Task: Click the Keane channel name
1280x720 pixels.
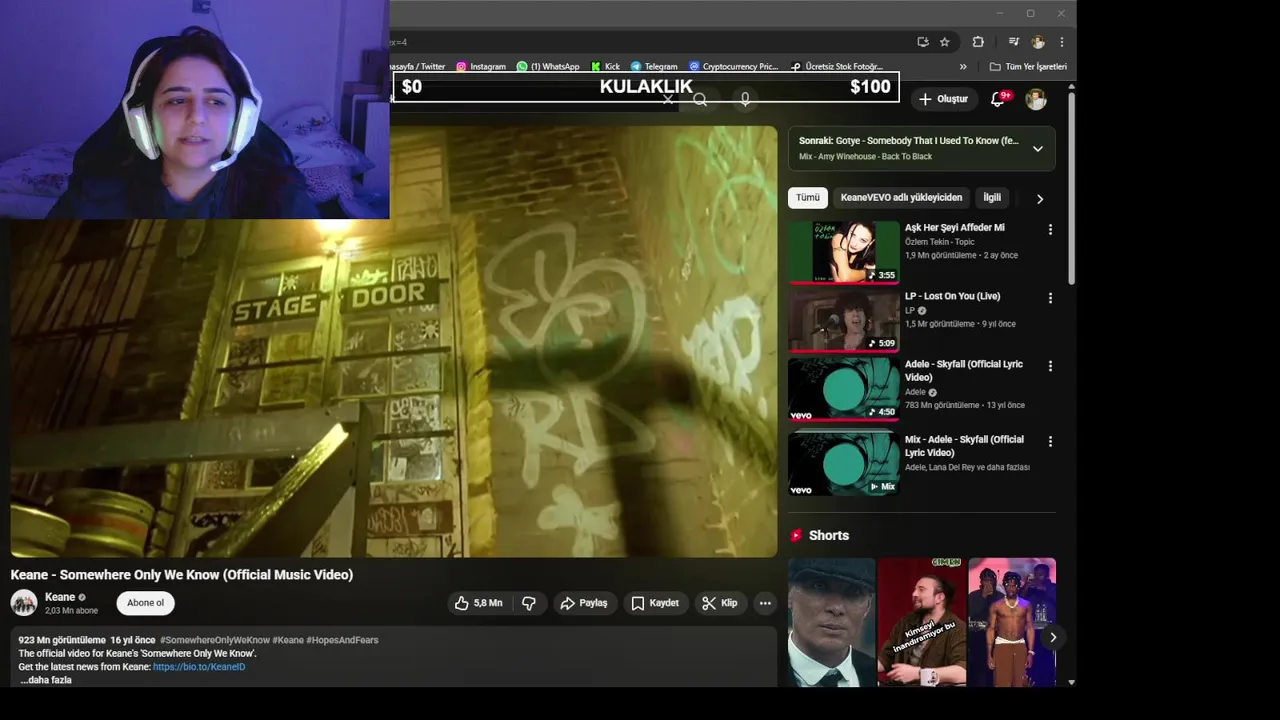Action: (x=60, y=597)
